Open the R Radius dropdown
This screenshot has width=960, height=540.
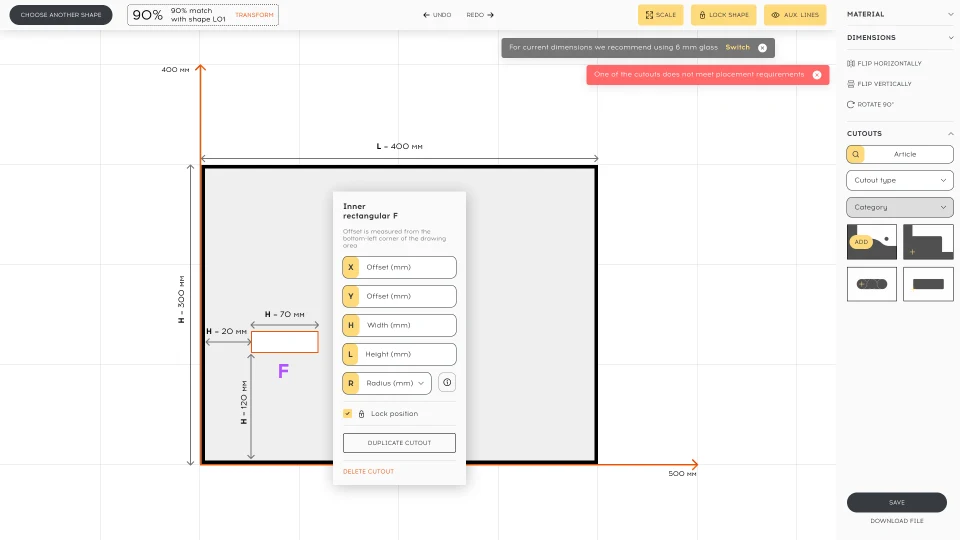(x=387, y=383)
